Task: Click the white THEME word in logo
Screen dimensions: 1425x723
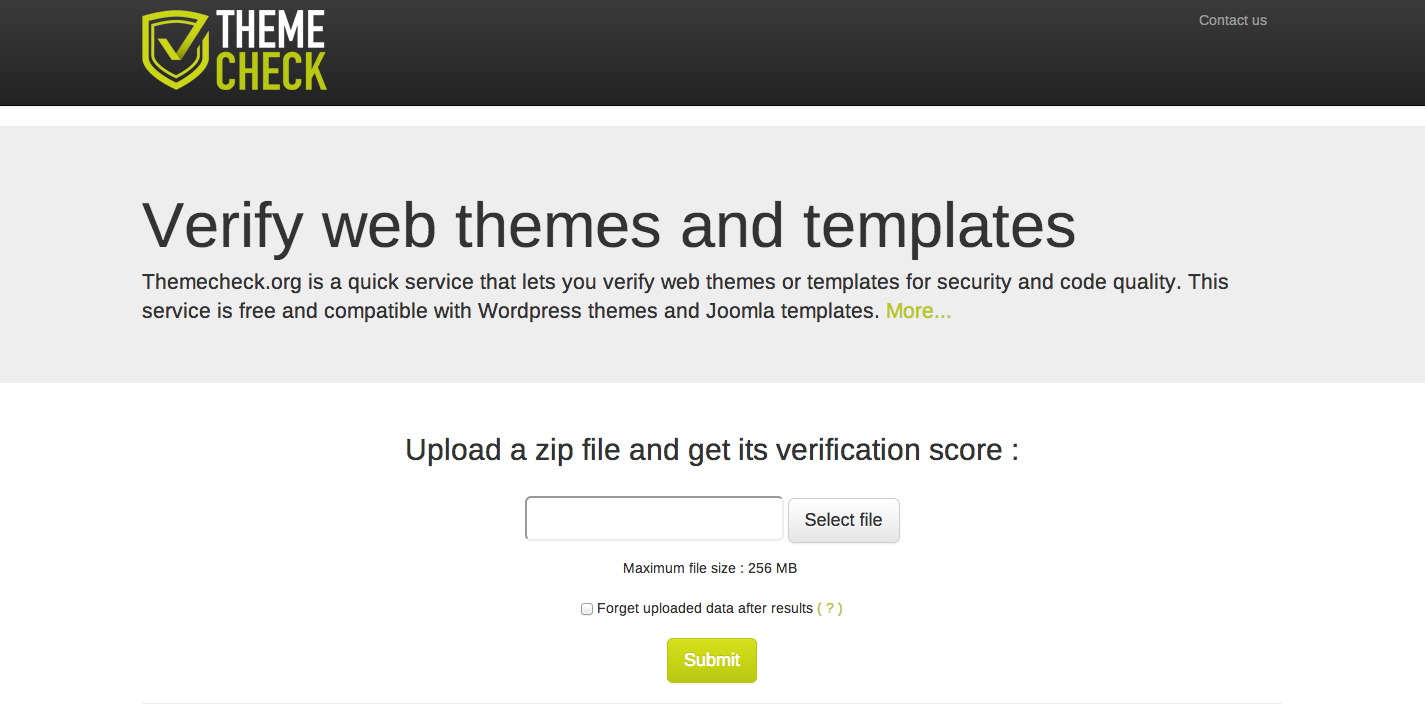Action: [271, 29]
